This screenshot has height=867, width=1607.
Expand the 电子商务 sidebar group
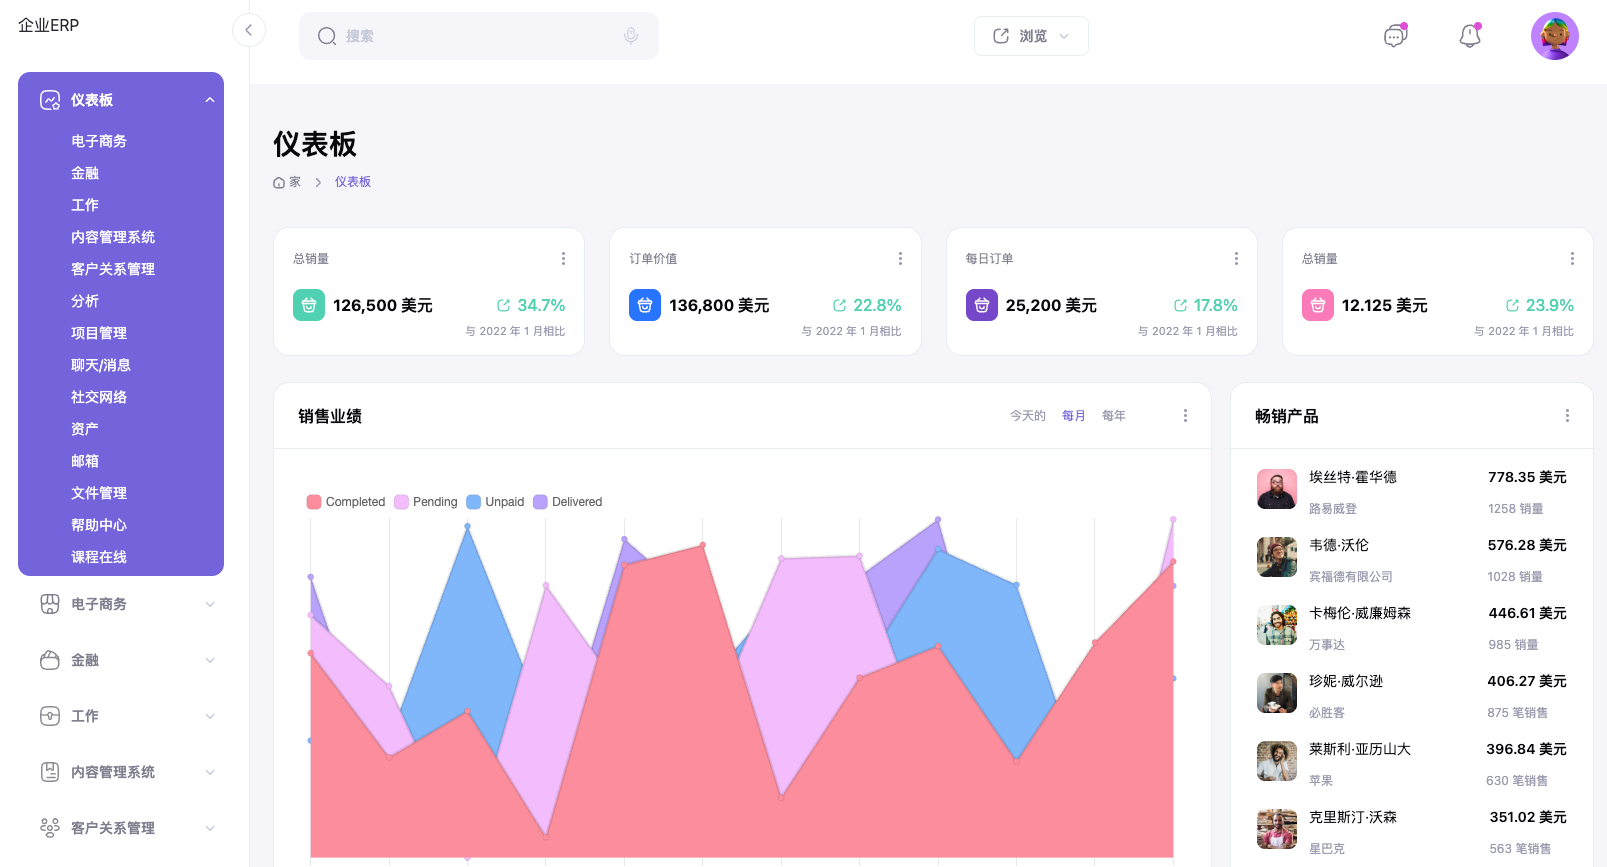pos(125,604)
